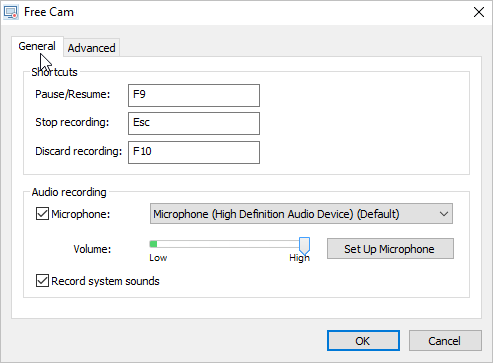Select the General tab

pyautogui.click(x=37, y=46)
